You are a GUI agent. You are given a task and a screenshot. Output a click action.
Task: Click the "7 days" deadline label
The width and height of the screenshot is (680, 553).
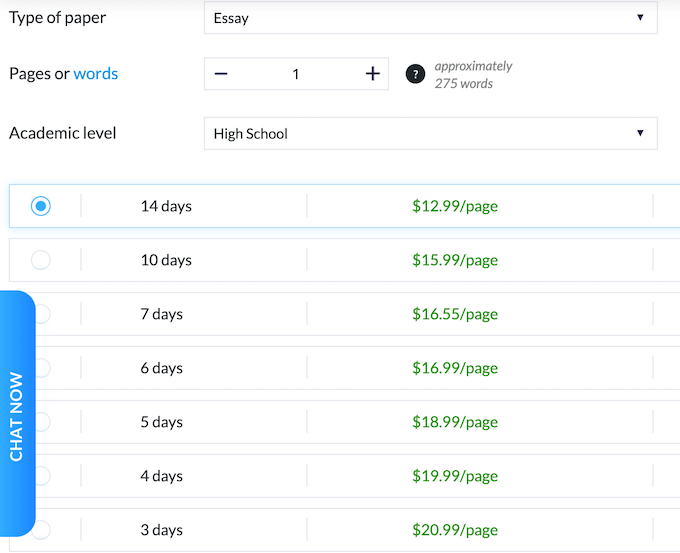tap(161, 314)
